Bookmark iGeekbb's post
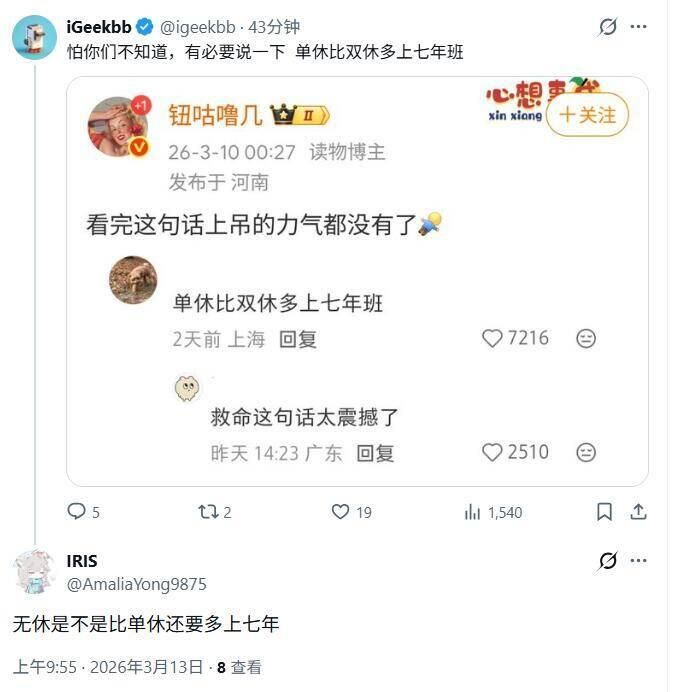674x692 pixels. tap(604, 512)
